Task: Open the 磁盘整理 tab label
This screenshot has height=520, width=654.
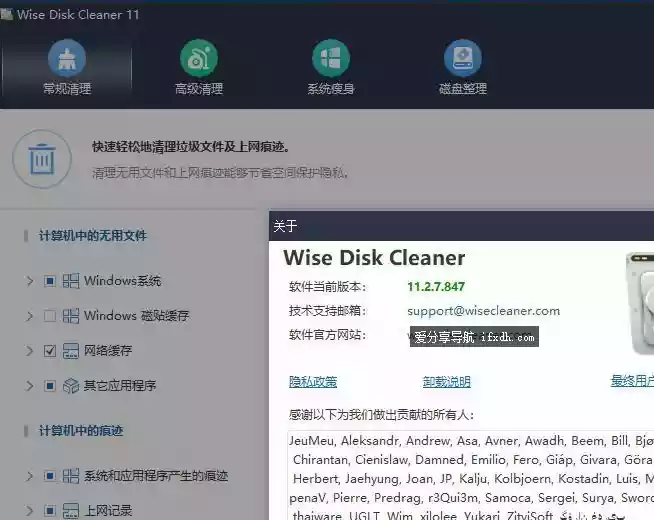Action: (462, 89)
